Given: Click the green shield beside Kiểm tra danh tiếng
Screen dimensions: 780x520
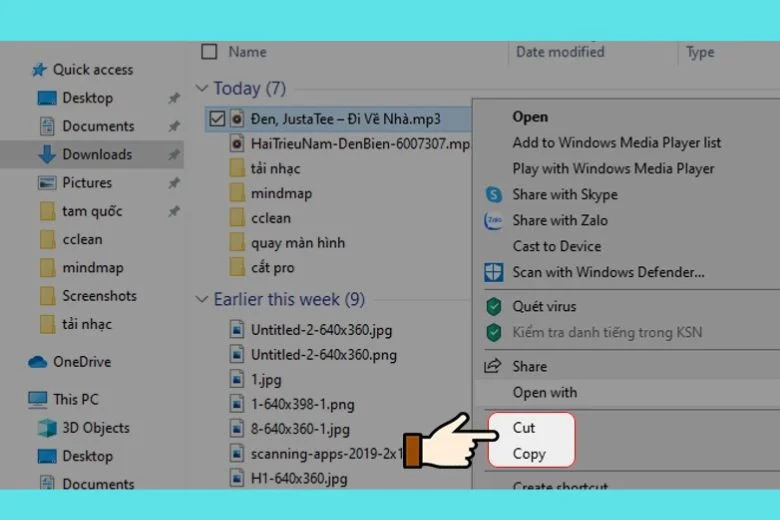Looking at the screenshot, I should click(493, 332).
